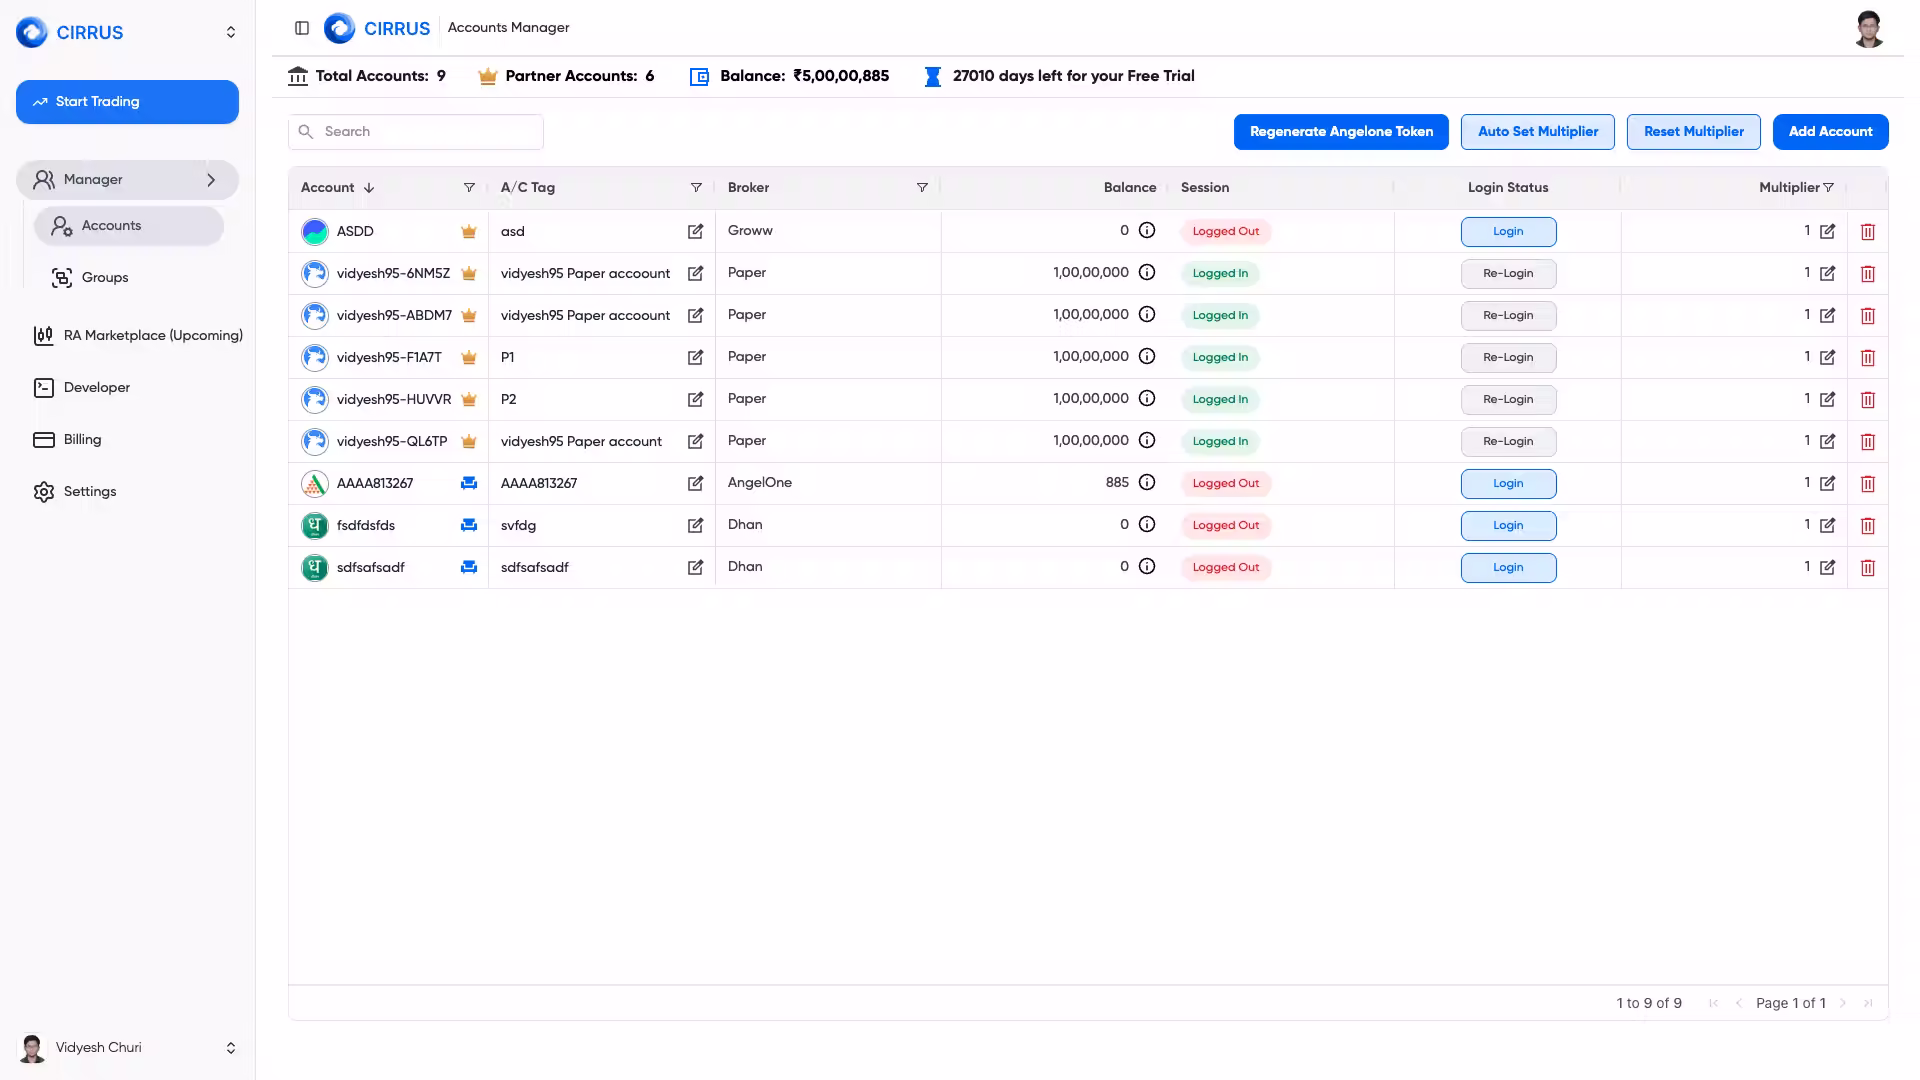
Task: Show balance info for vidyesh95-HUVVR
Action: (x=1147, y=399)
